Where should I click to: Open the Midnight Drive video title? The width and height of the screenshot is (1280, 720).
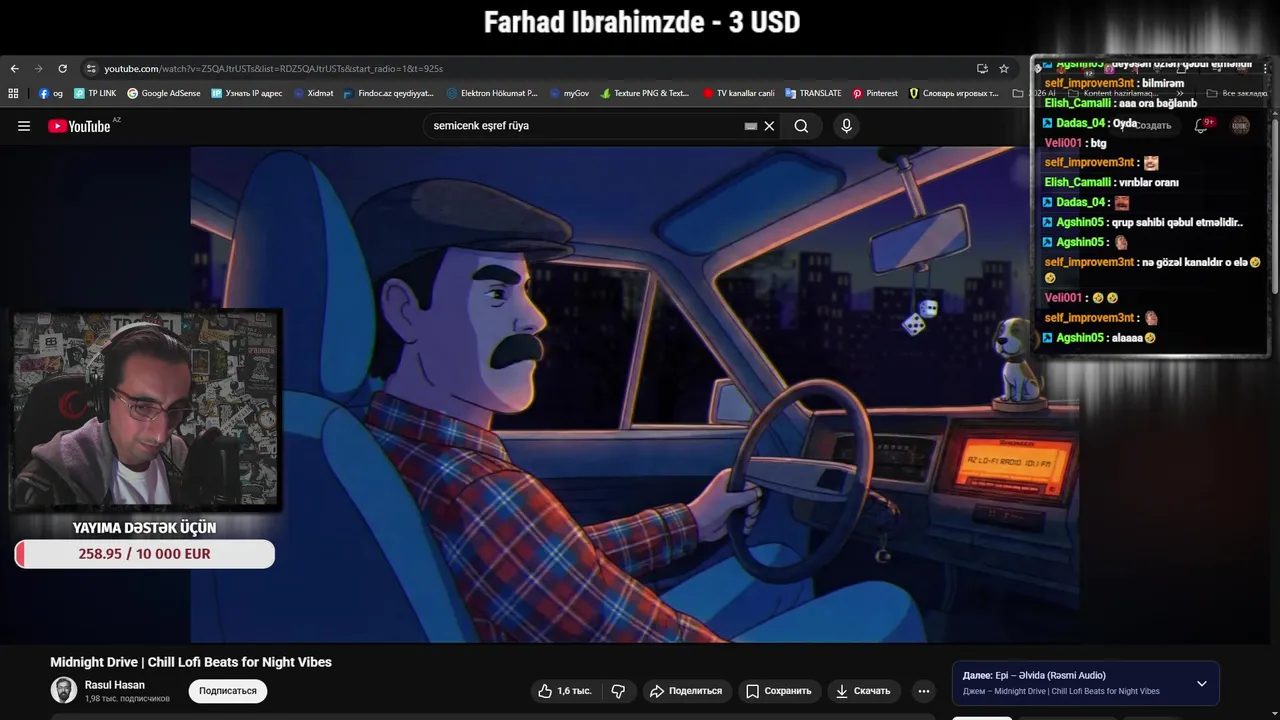[x=191, y=662]
